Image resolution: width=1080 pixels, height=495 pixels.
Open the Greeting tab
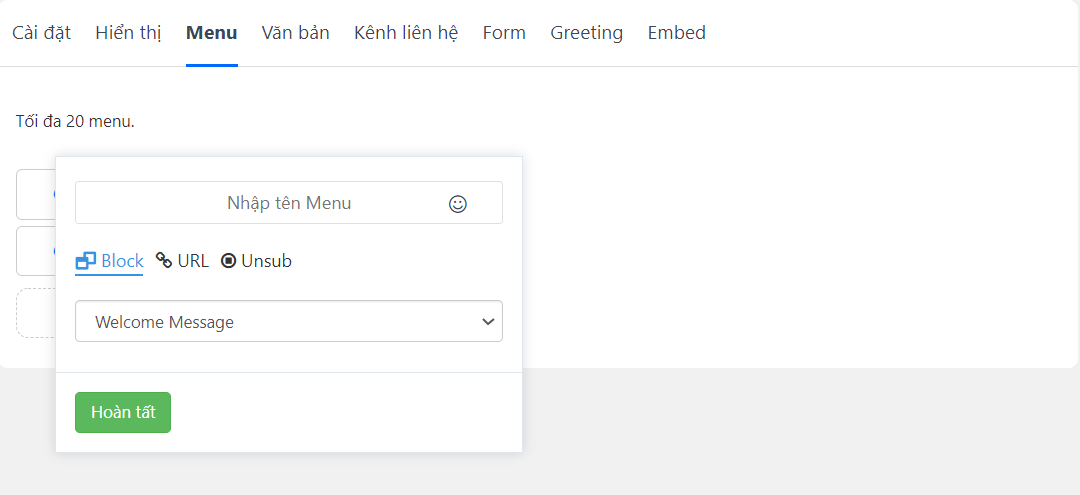click(586, 33)
